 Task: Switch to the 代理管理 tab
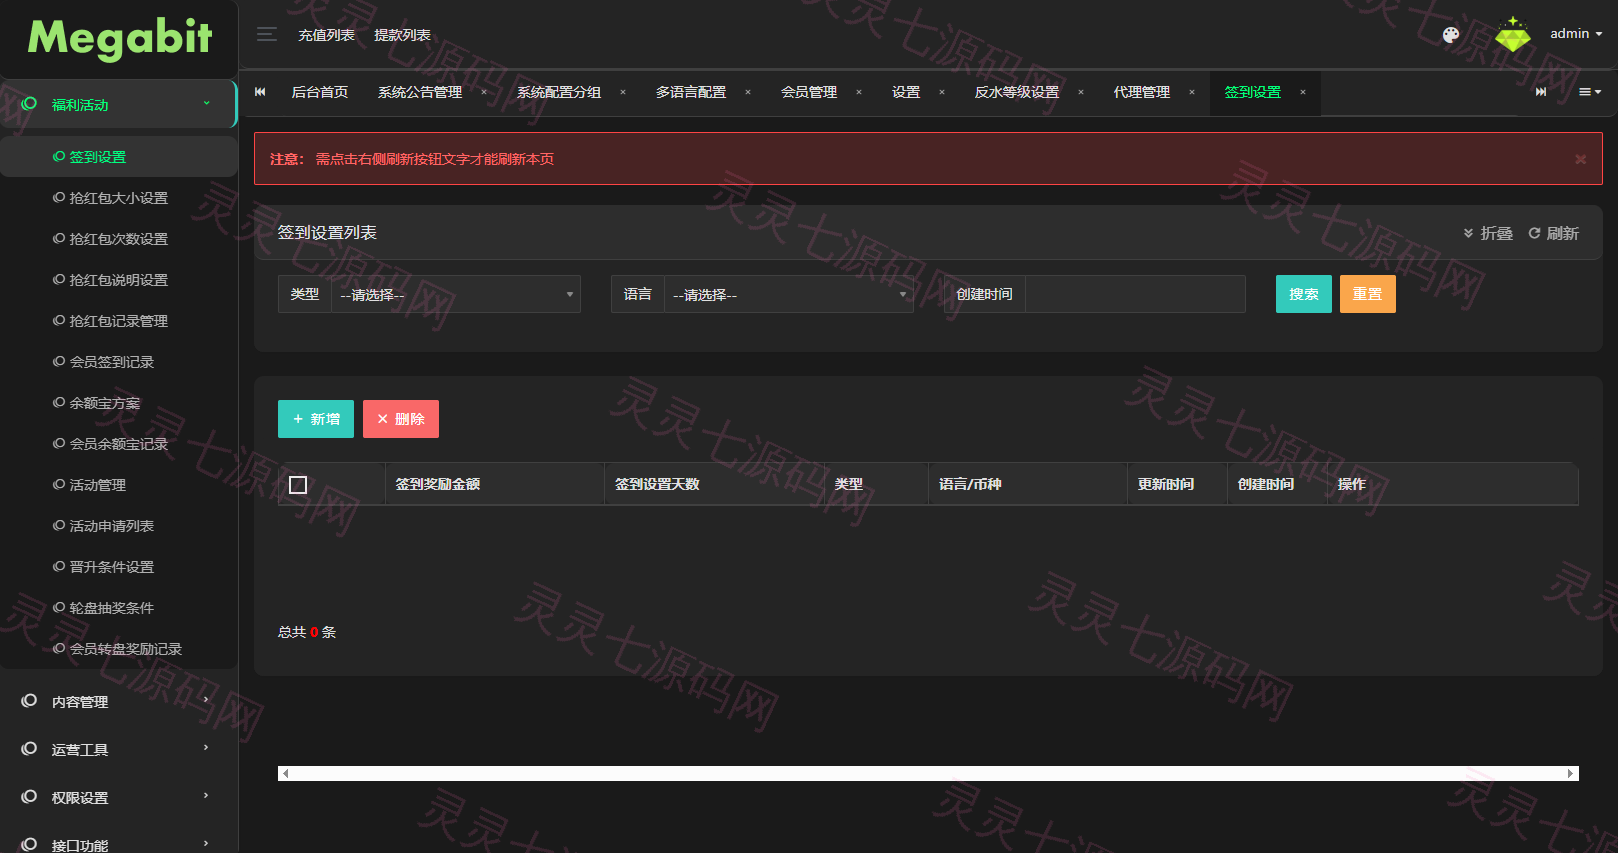pos(1142,92)
